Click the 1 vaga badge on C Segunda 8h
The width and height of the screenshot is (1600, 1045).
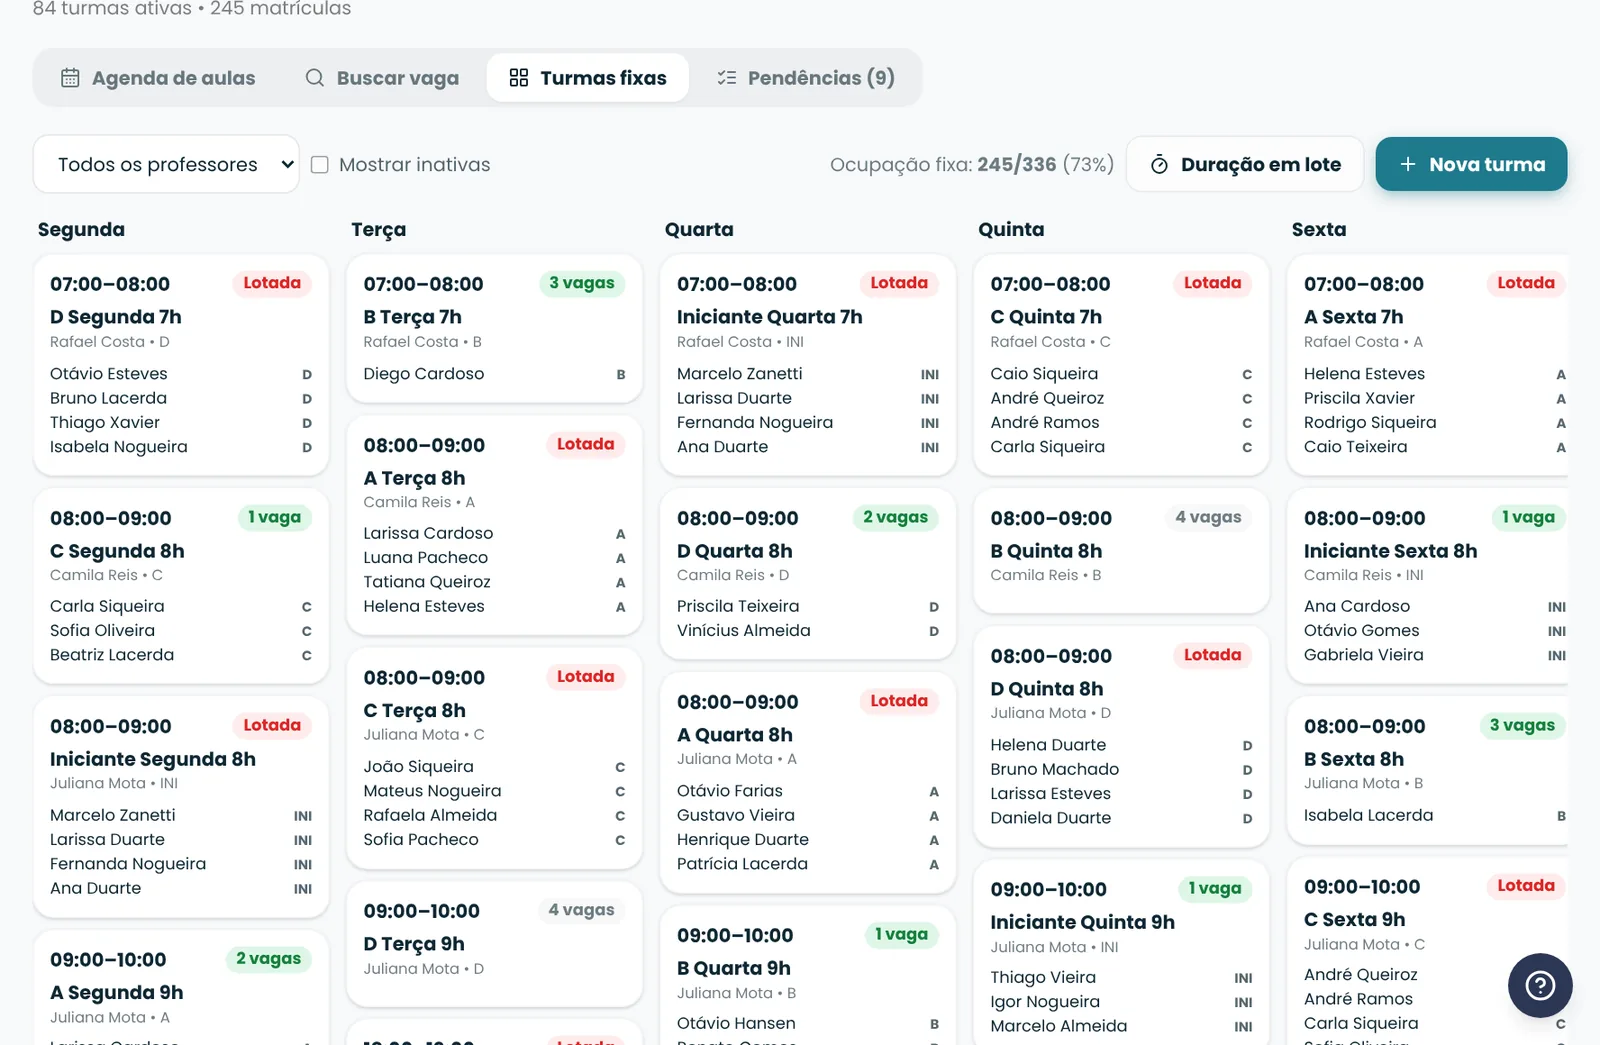[x=274, y=517]
